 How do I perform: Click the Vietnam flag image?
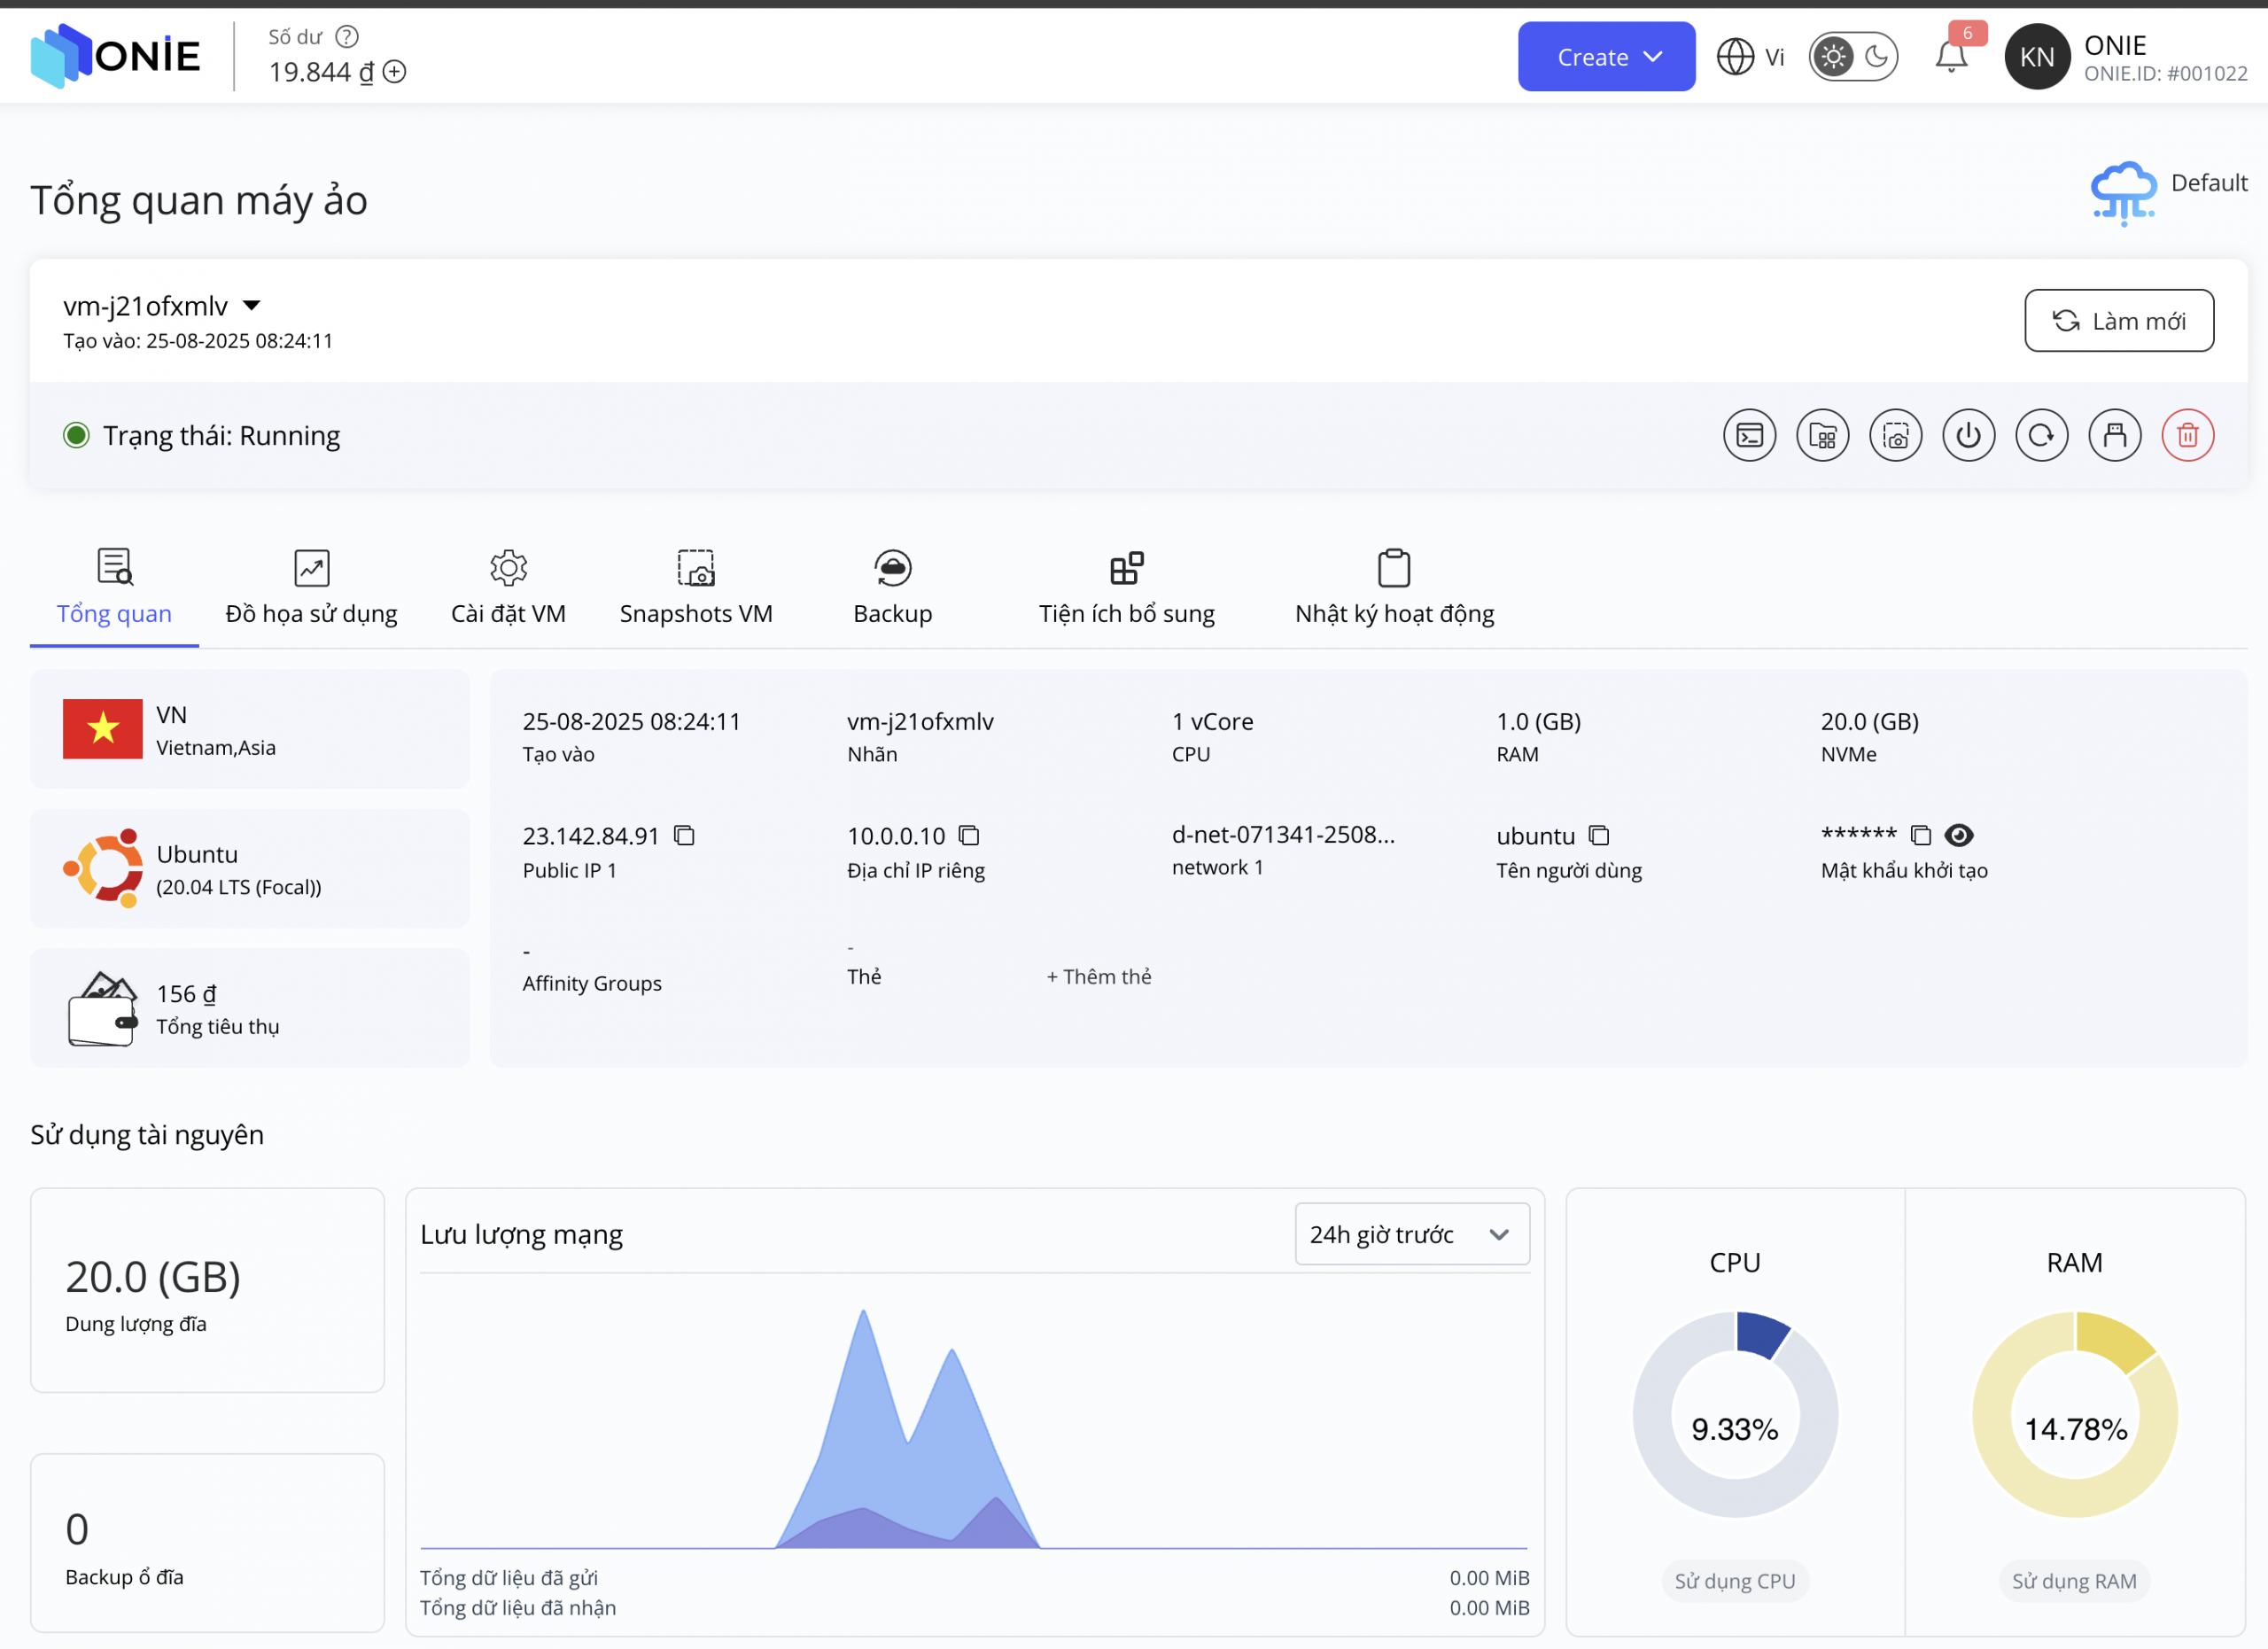pos(103,729)
